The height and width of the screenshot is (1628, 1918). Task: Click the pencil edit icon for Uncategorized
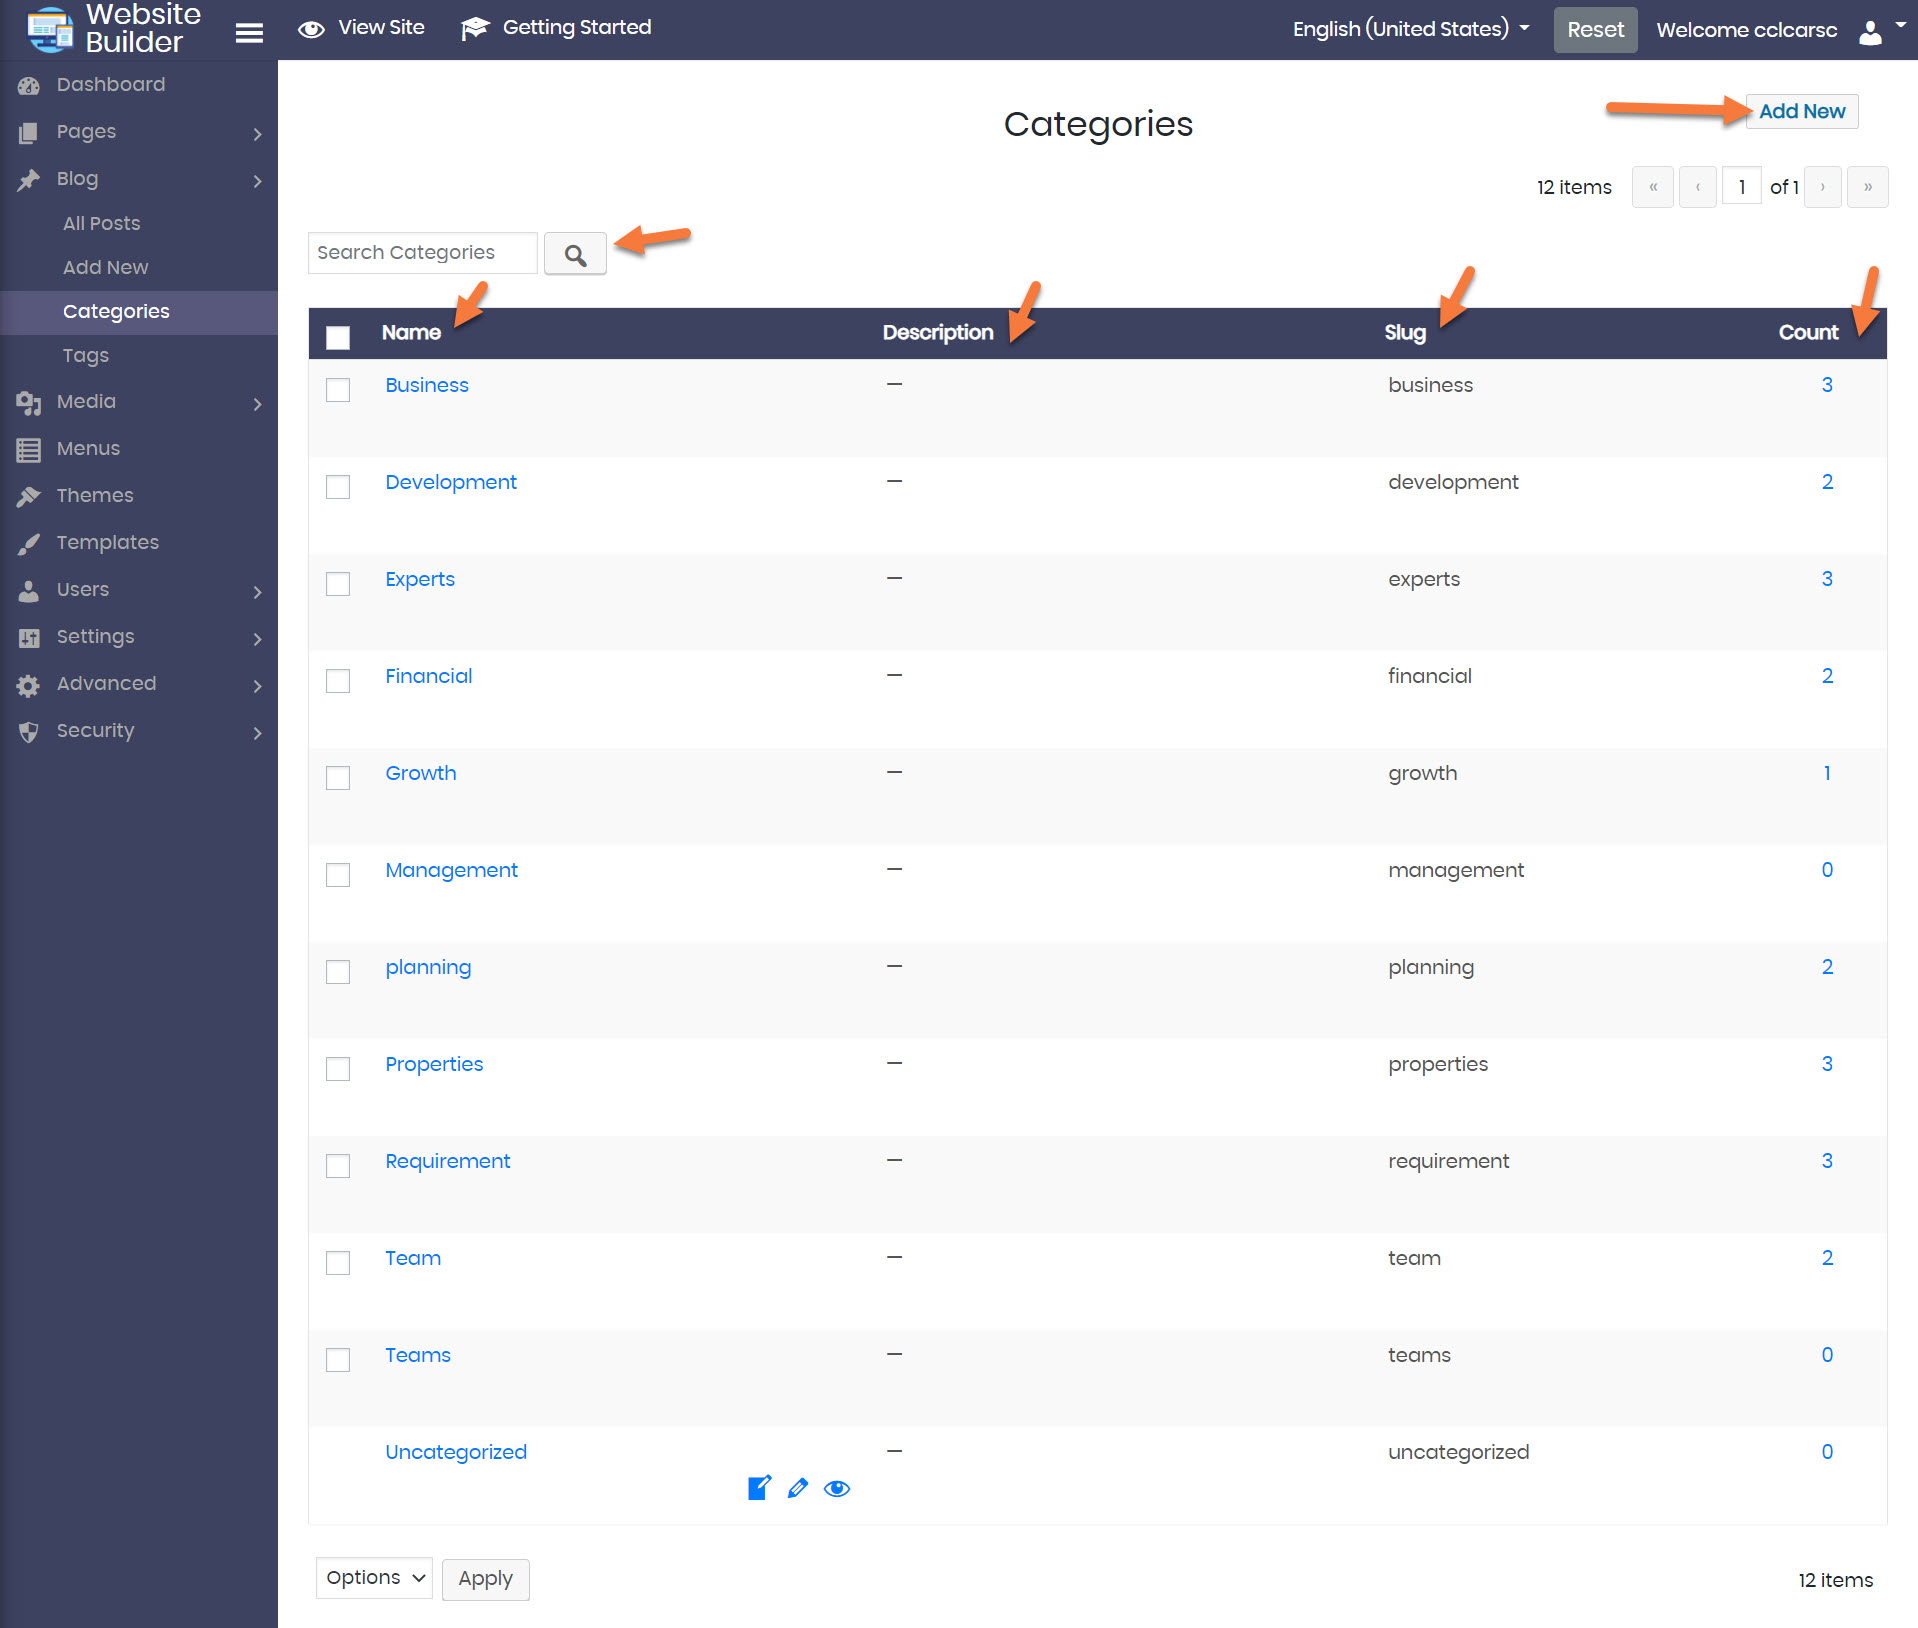(x=797, y=1488)
